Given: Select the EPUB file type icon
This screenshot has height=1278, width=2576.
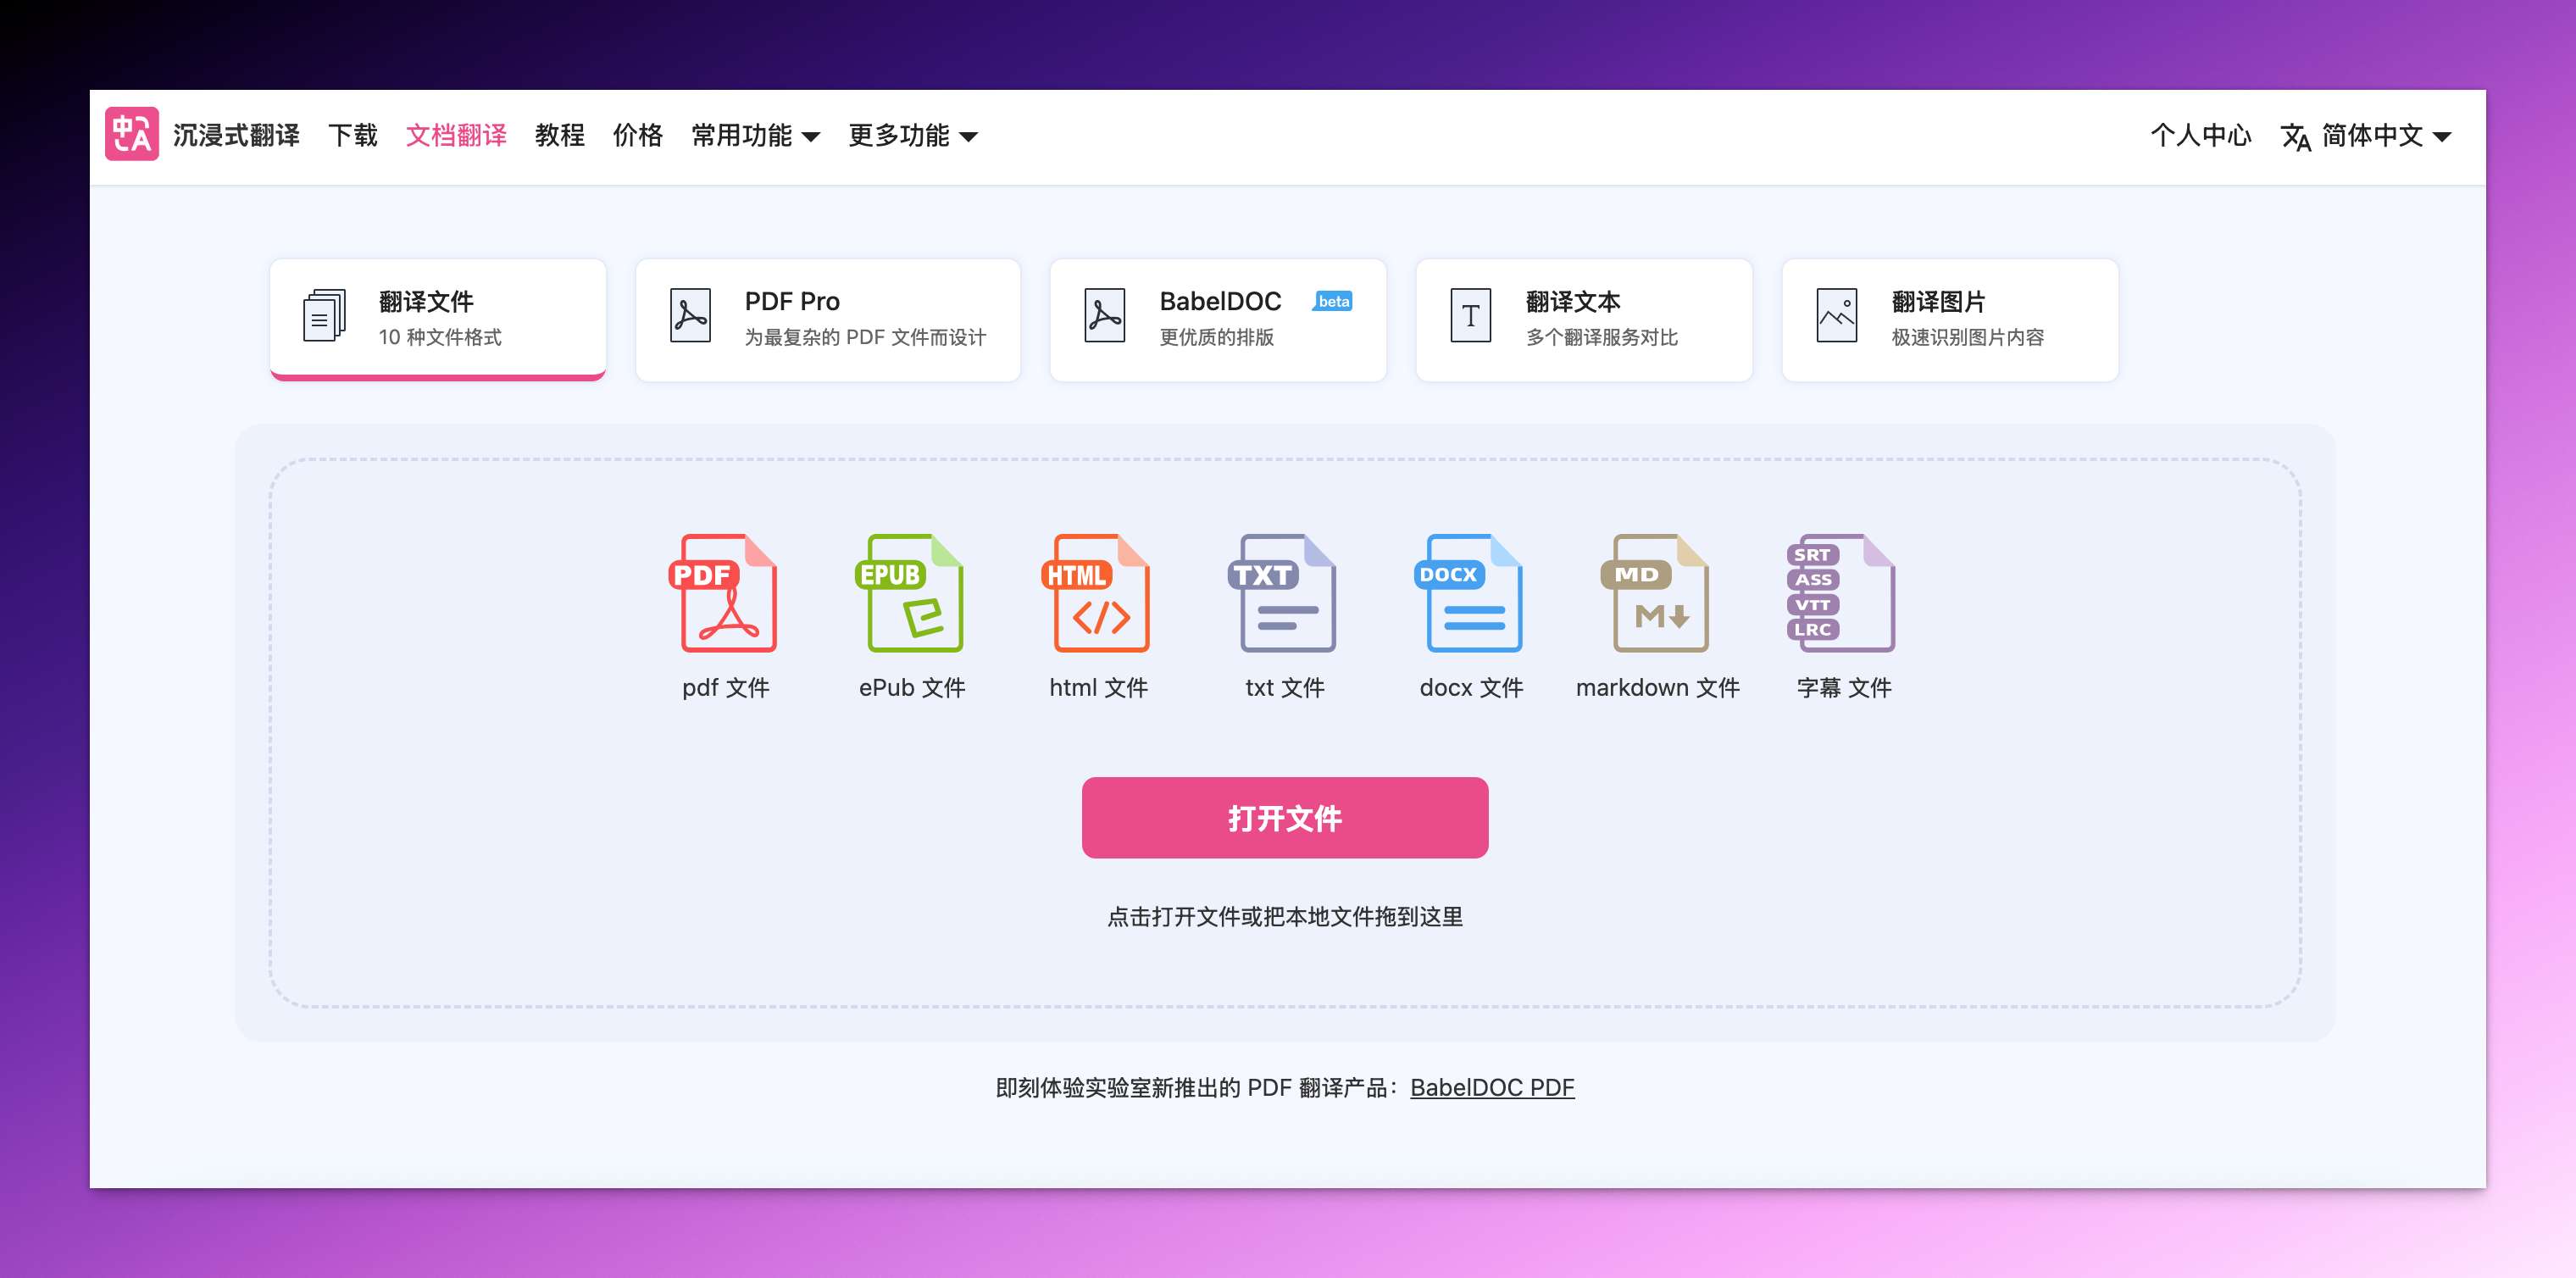Looking at the screenshot, I should coord(910,593).
